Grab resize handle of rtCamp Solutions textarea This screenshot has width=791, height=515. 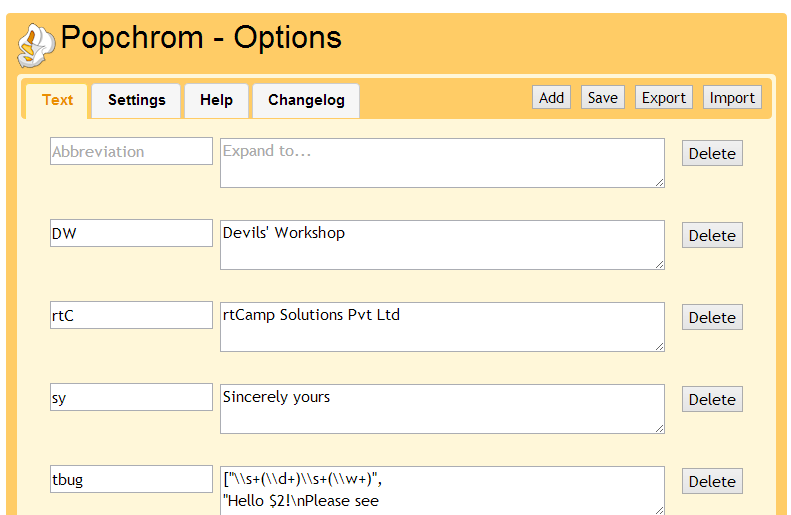(659, 347)
